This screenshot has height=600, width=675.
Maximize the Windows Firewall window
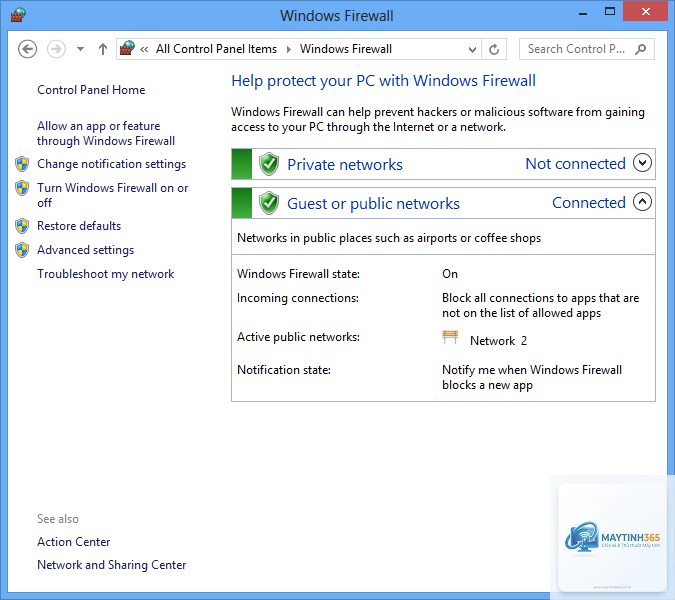coord(610,11)
